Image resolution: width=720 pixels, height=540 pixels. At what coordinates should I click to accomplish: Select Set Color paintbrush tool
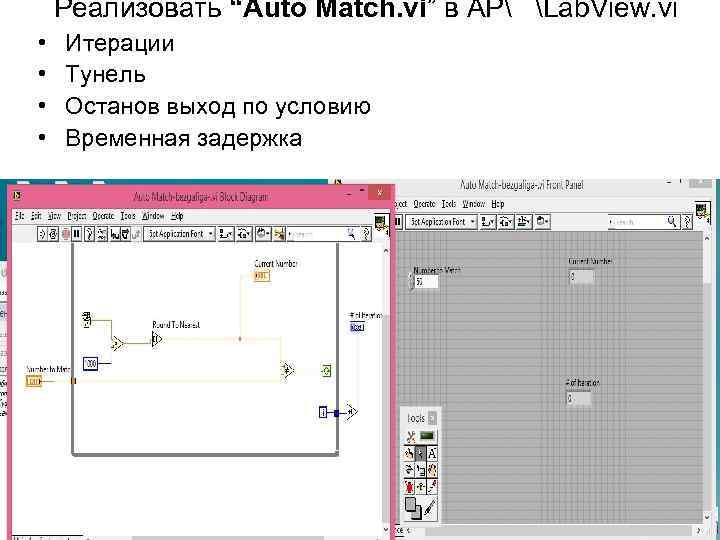[430, 508]
